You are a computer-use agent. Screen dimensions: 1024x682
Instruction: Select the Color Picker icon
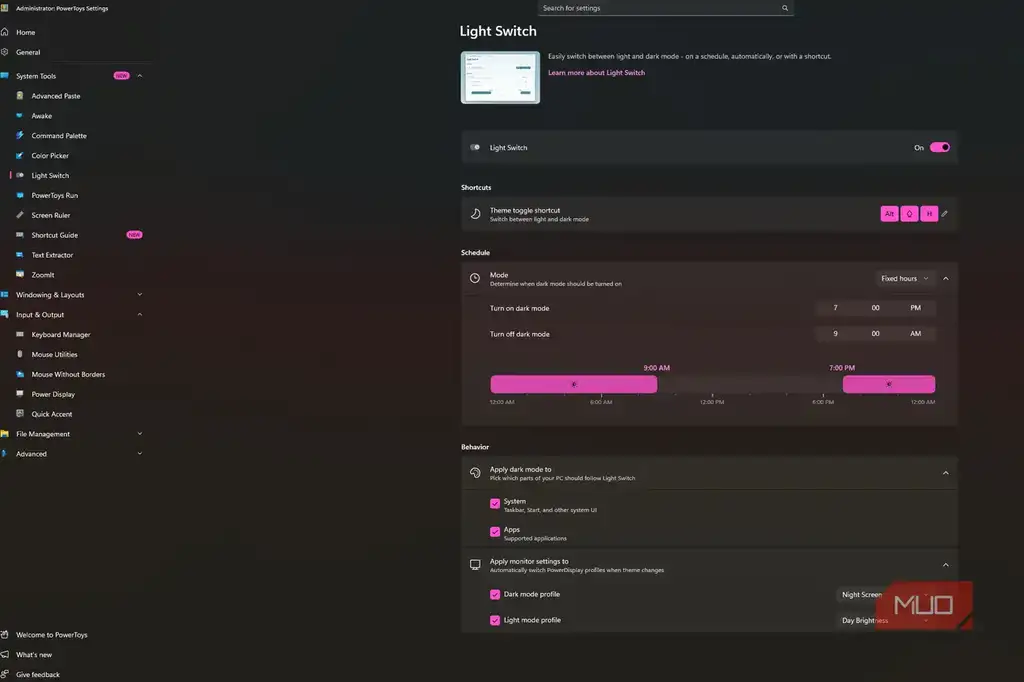[20, 155]
